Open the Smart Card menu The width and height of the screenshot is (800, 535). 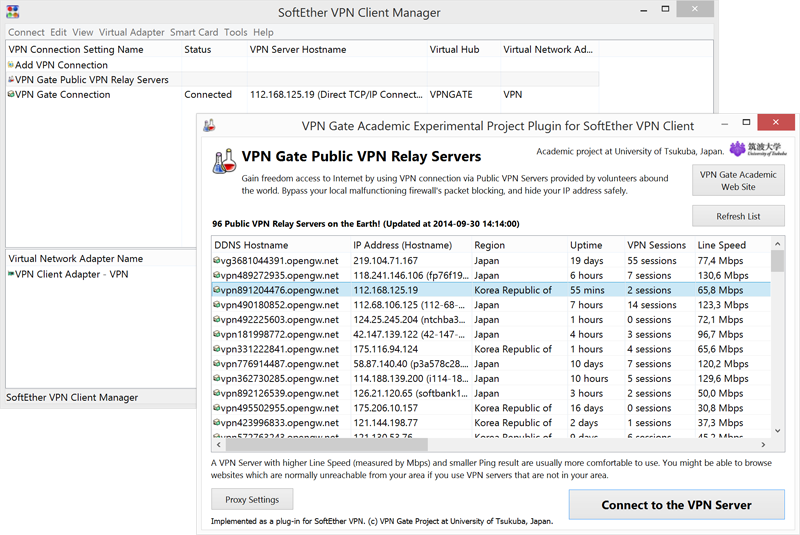tap(194, 32)
